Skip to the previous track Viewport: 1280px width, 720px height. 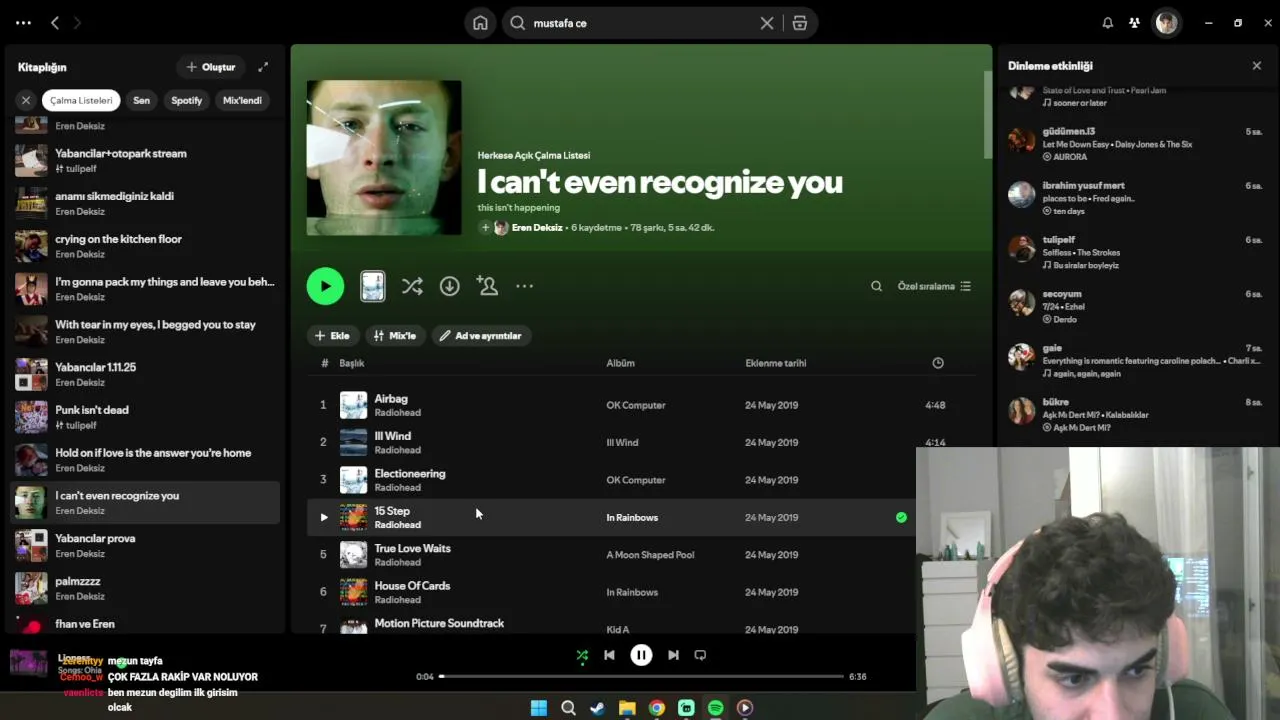click(610, 655)
